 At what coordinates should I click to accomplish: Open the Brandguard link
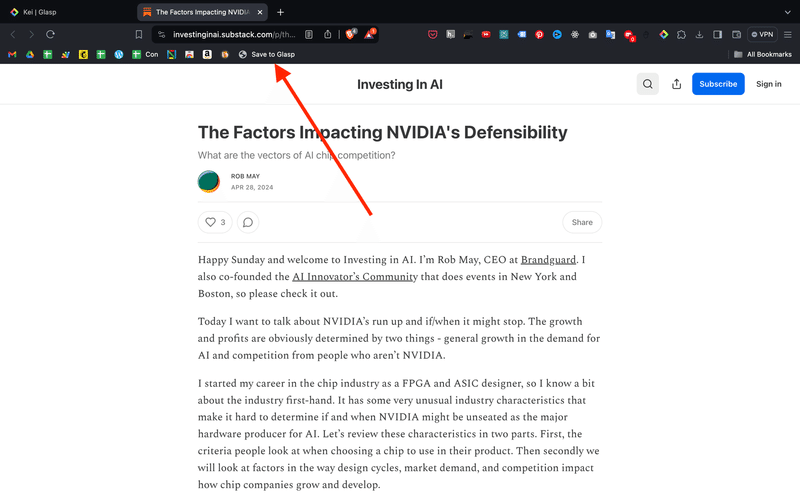pos(548,260)
